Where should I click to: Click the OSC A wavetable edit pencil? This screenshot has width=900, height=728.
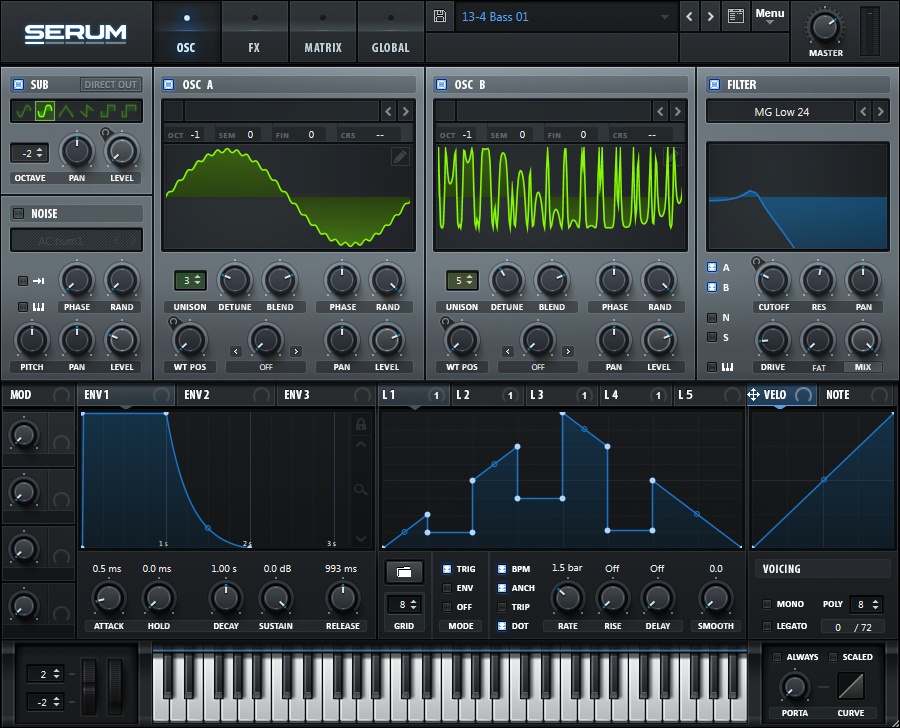tap(399, 157)
